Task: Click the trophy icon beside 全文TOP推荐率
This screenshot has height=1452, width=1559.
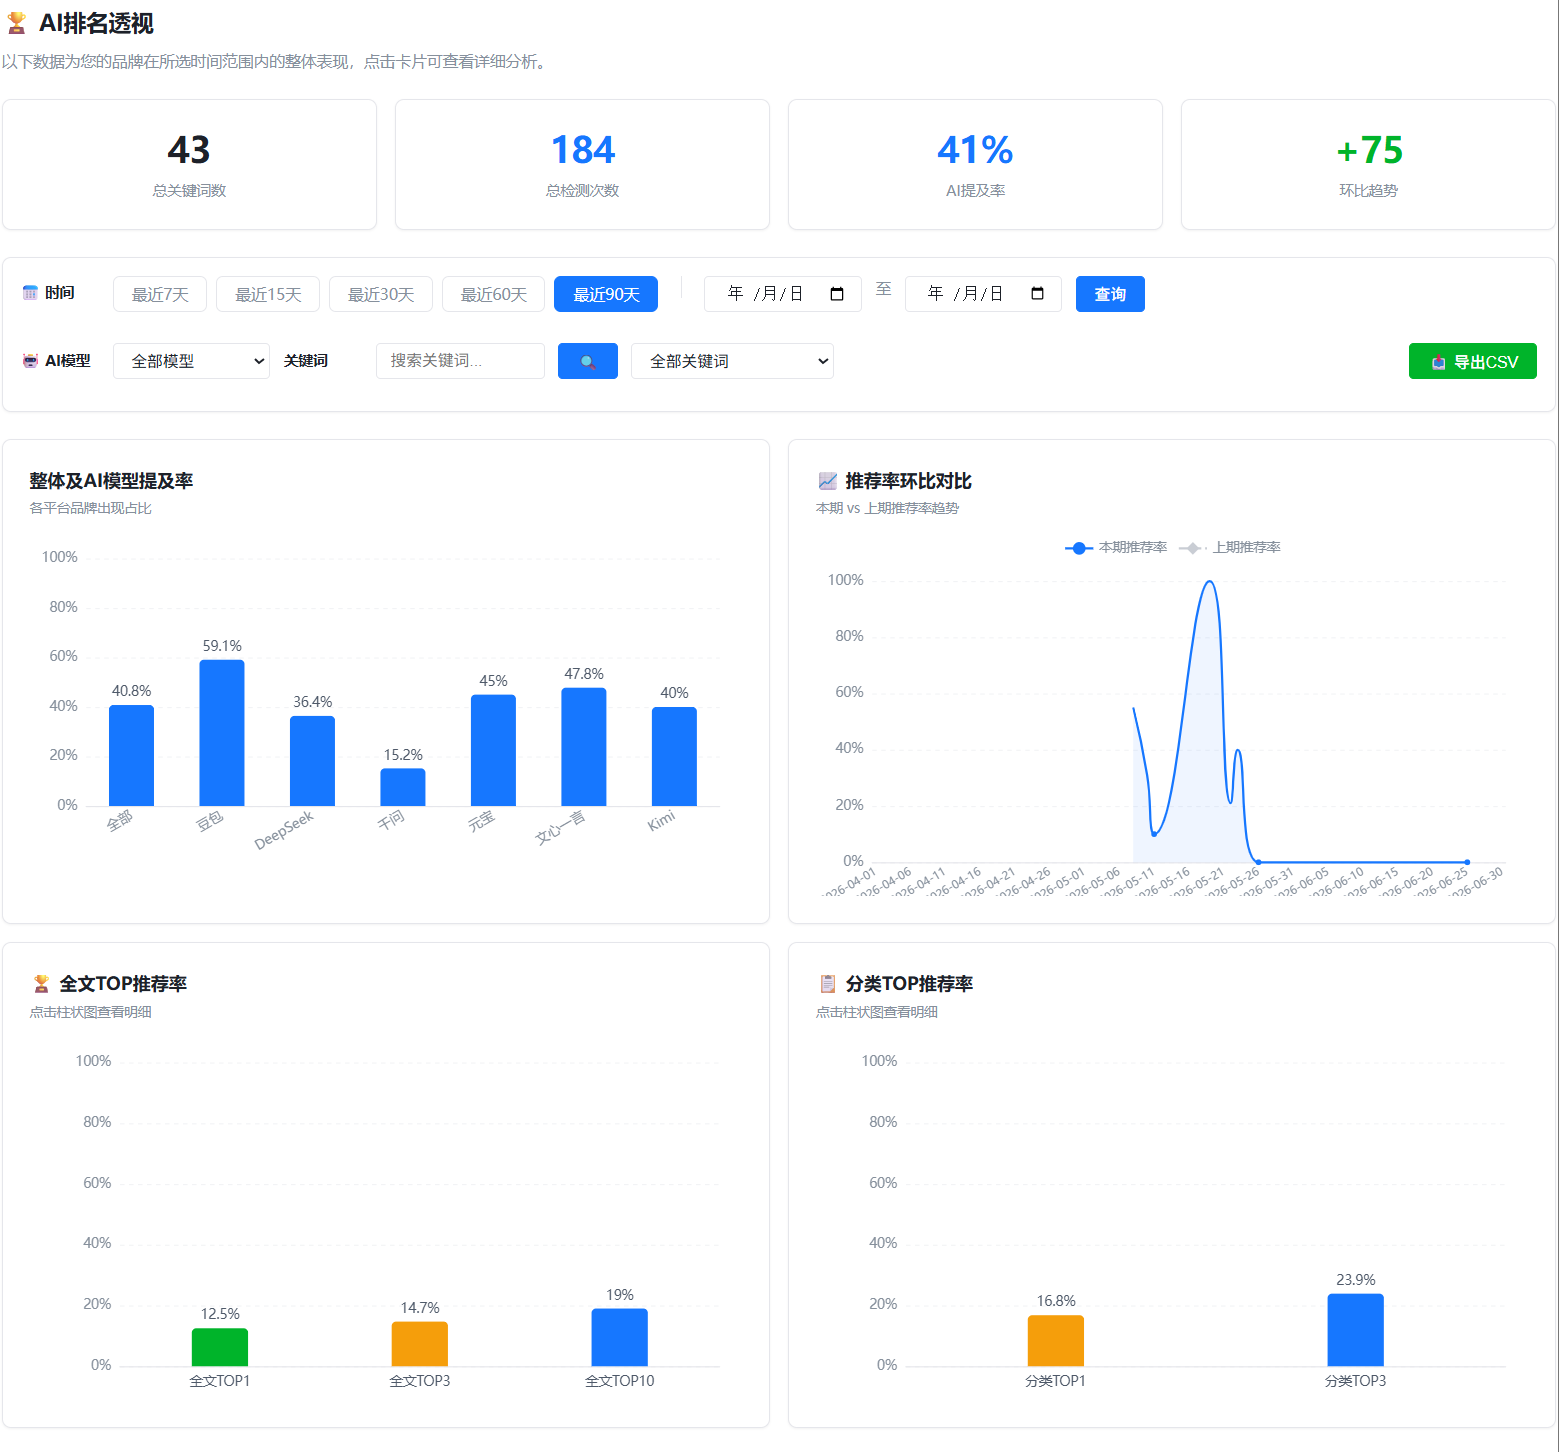Action: tap(41, 984)
